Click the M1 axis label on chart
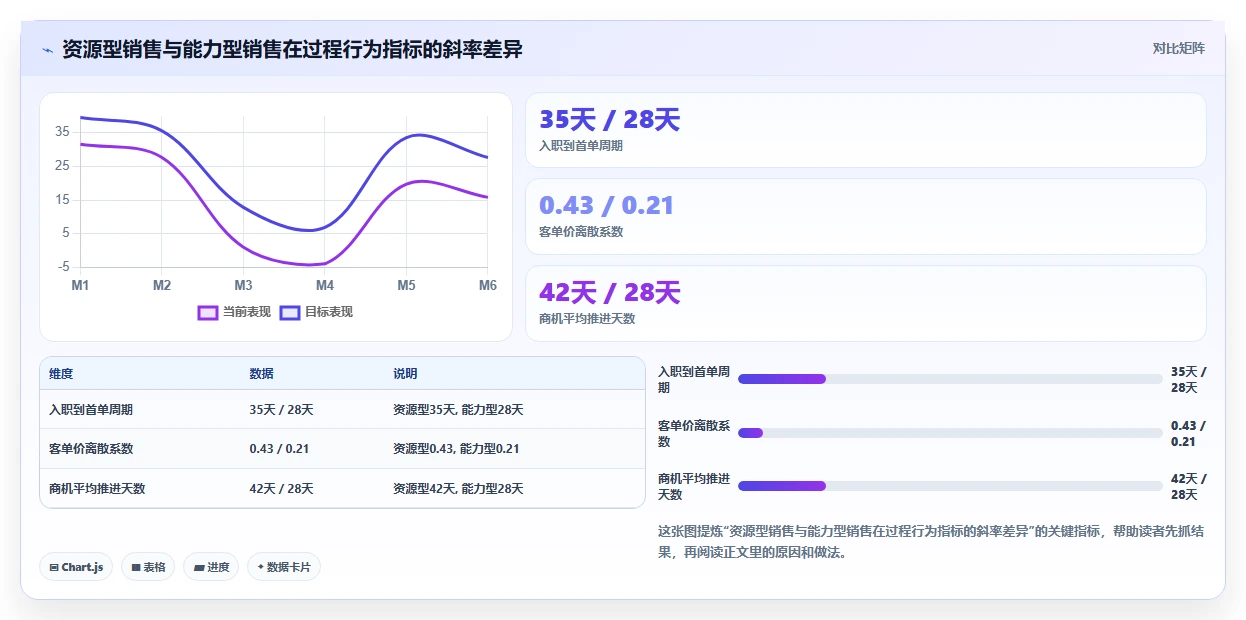The image size is (1246, 620). pos(80,286)
